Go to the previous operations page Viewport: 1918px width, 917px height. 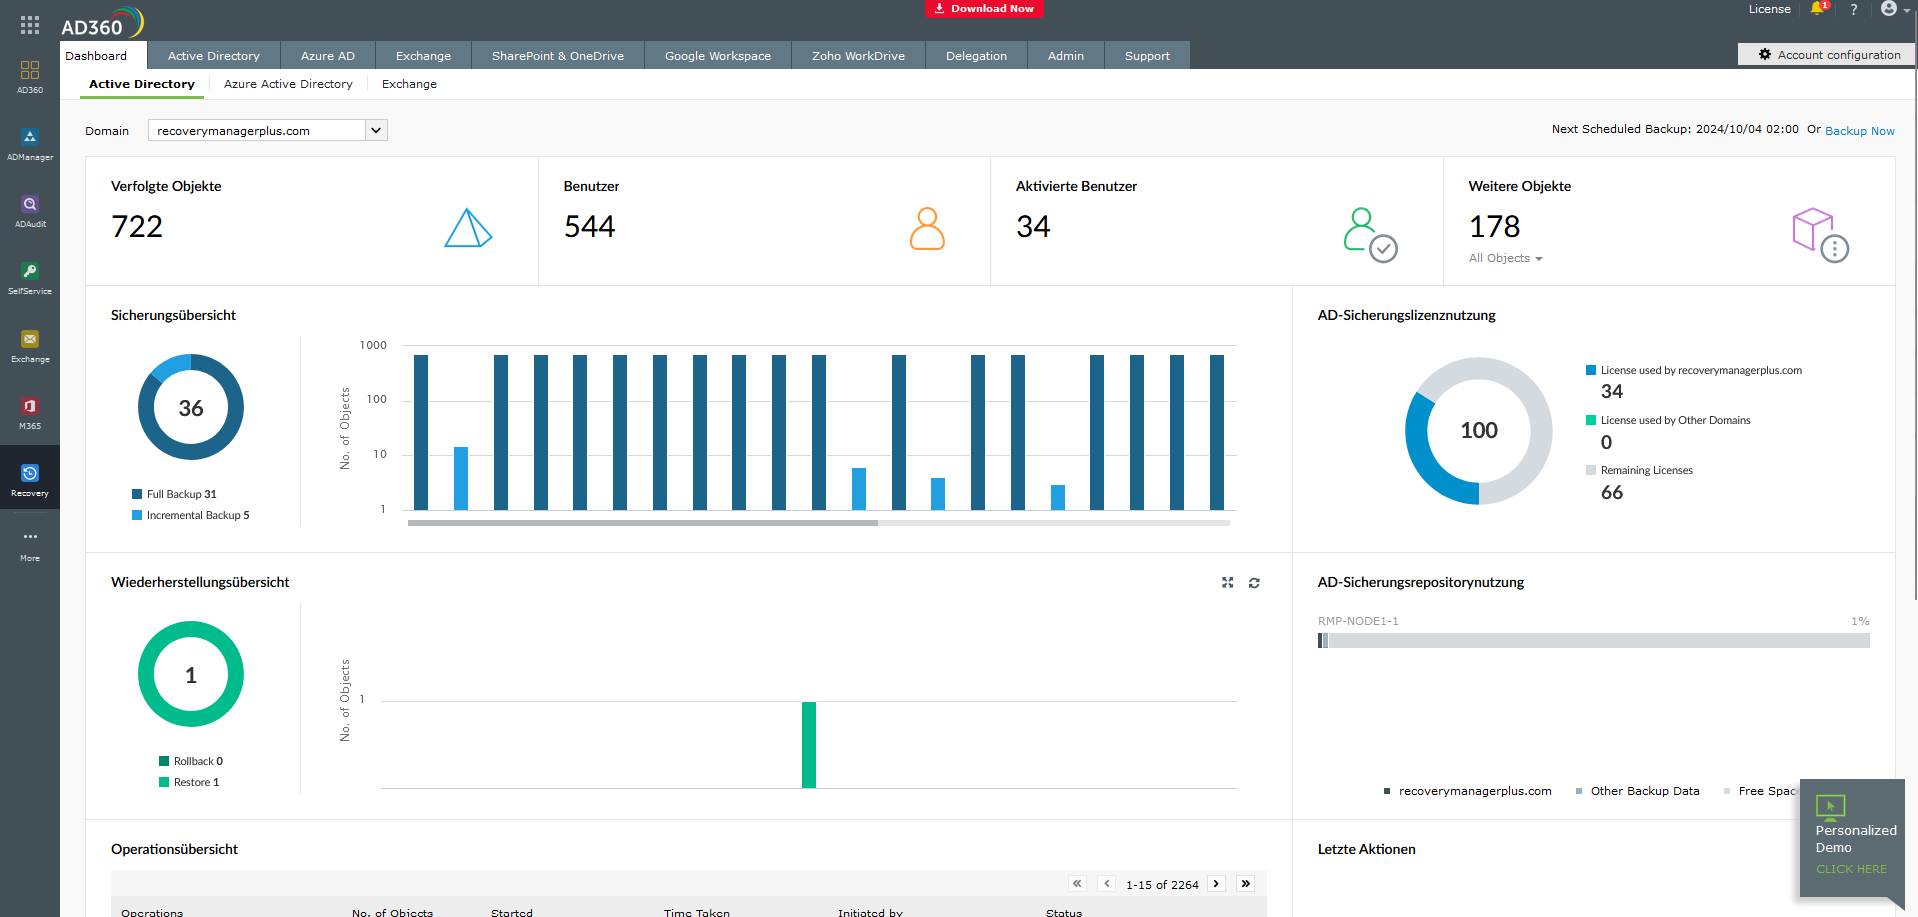click(1107, 884)
